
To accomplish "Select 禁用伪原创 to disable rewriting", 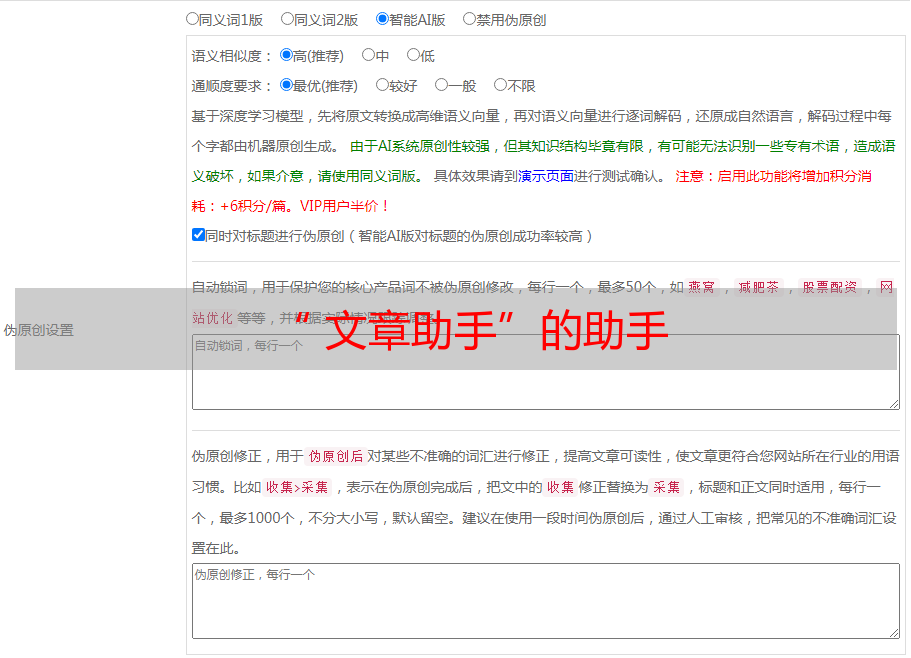I will coord(469,18).
